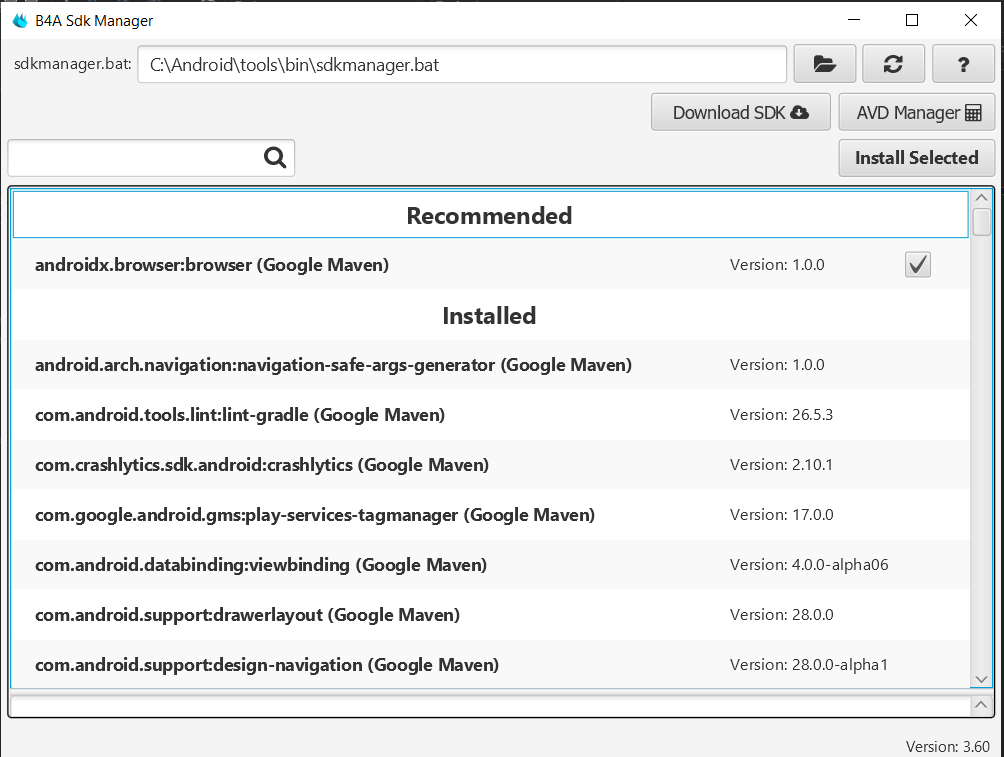The image size is (1004, 757).
Task: Select navigation-safe-args-generator package row
Action: click(490, 364)
